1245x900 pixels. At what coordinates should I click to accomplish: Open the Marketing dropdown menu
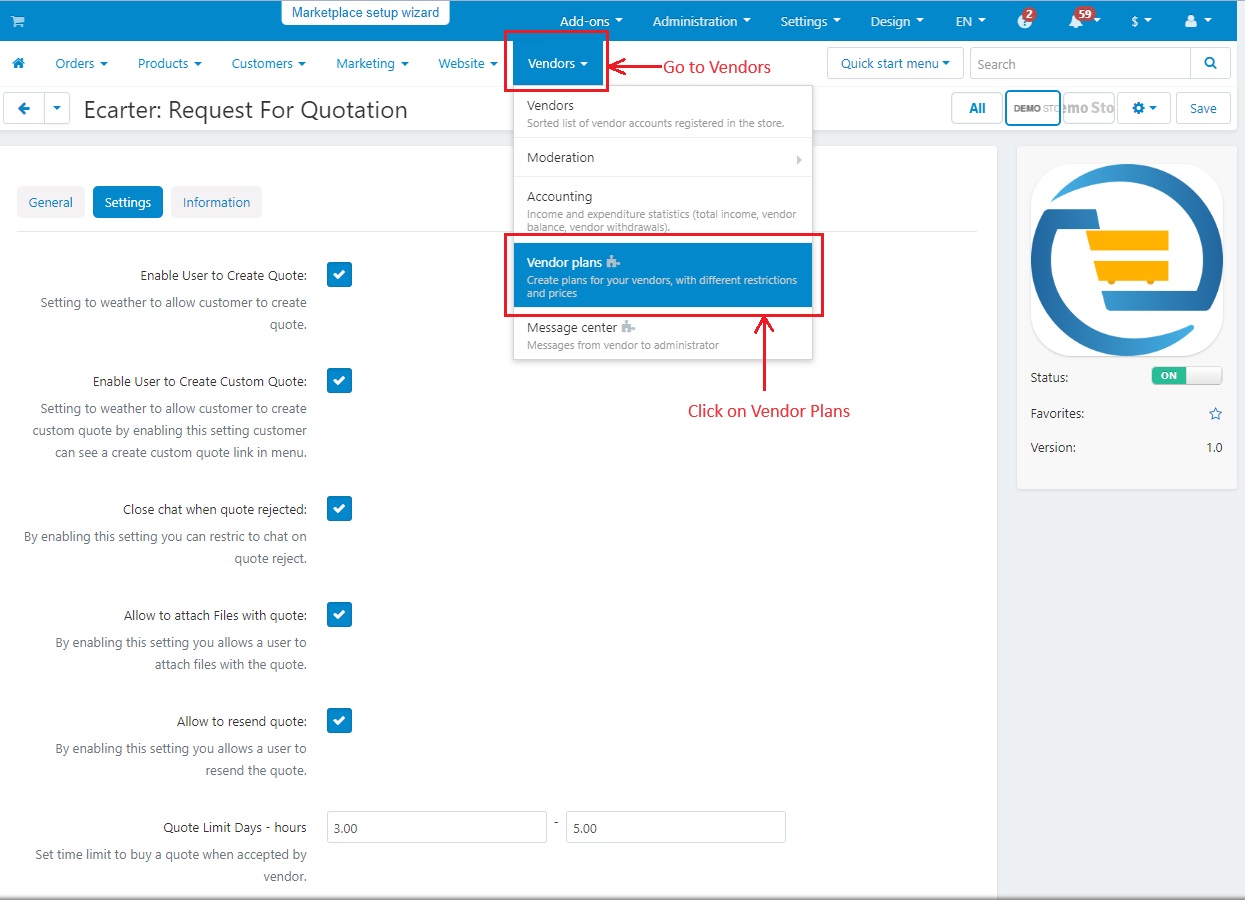pos(372,63)
